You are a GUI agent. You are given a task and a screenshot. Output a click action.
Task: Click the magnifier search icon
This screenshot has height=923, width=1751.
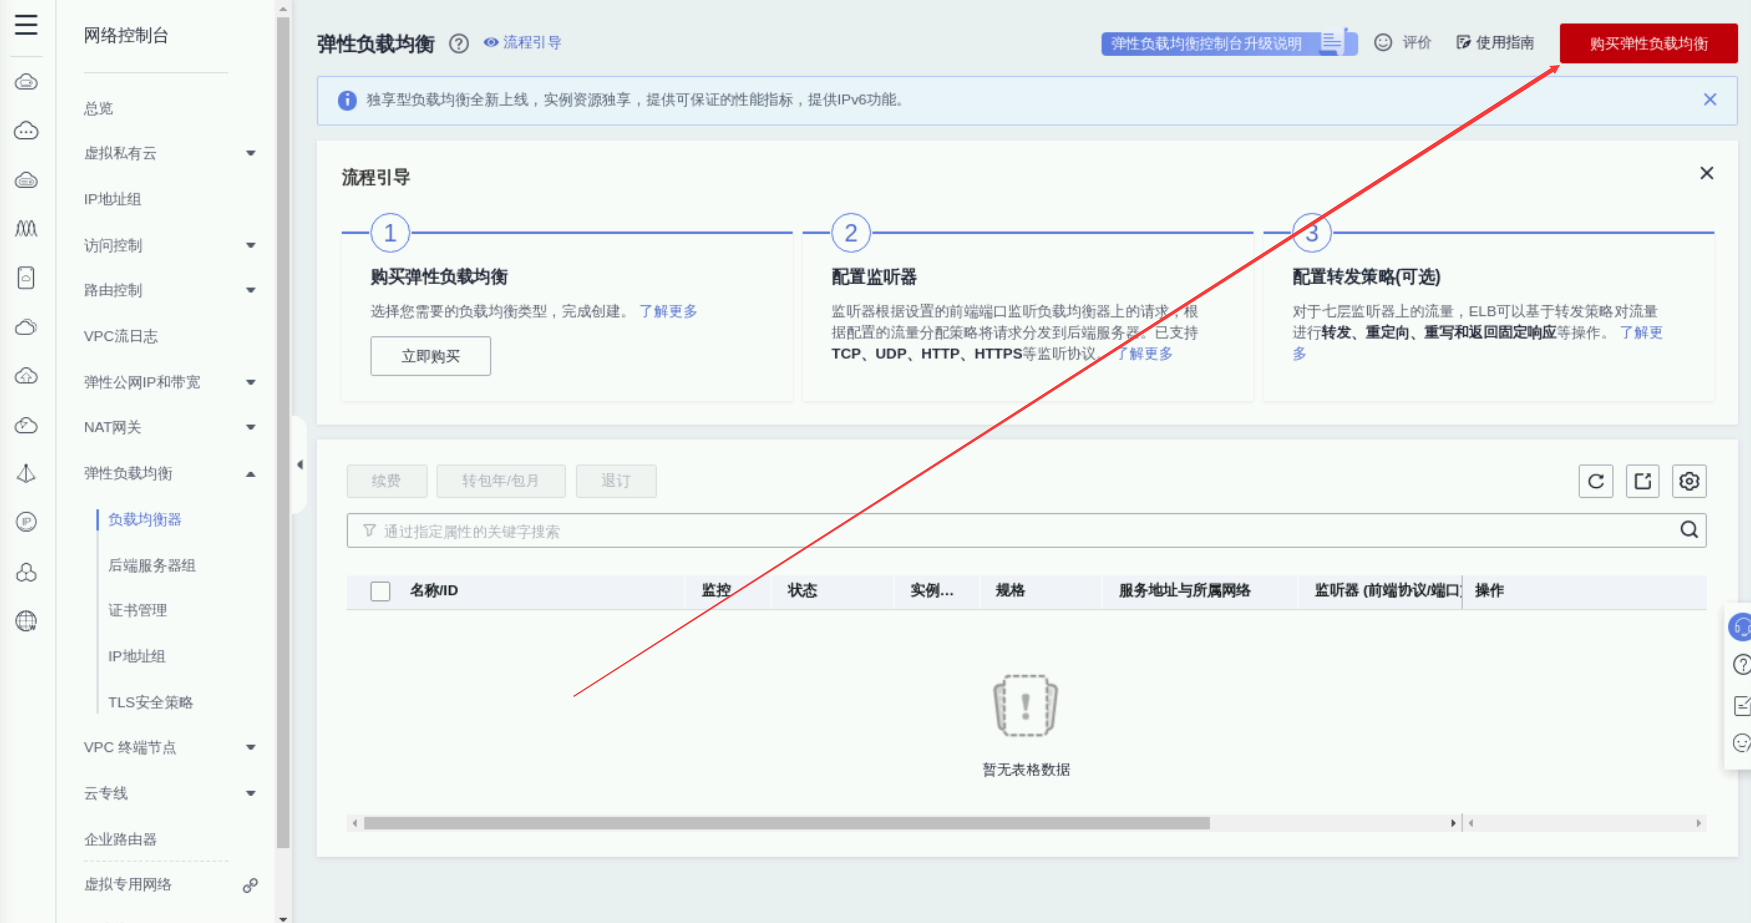tap(1689, 530)
